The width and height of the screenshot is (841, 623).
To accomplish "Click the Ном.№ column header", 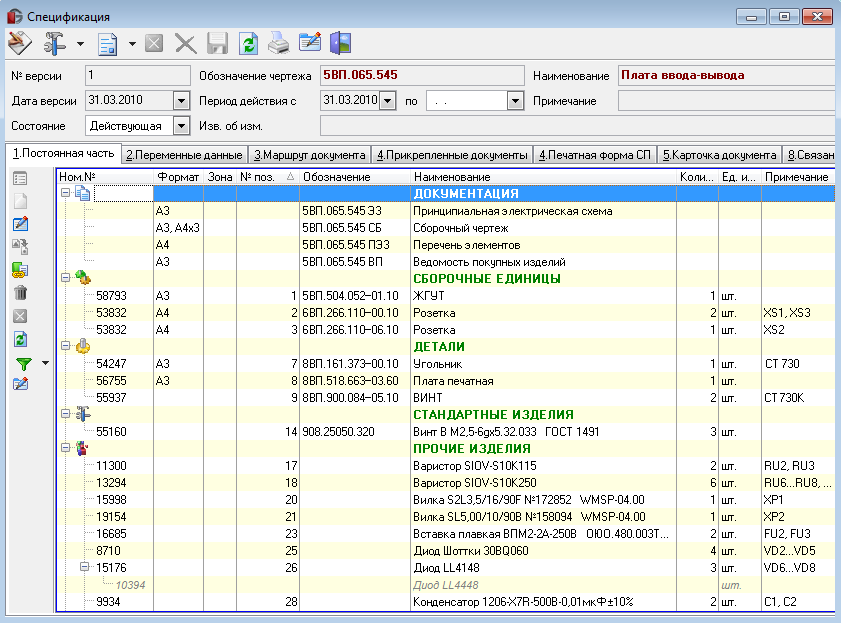I will click(105, 177).
